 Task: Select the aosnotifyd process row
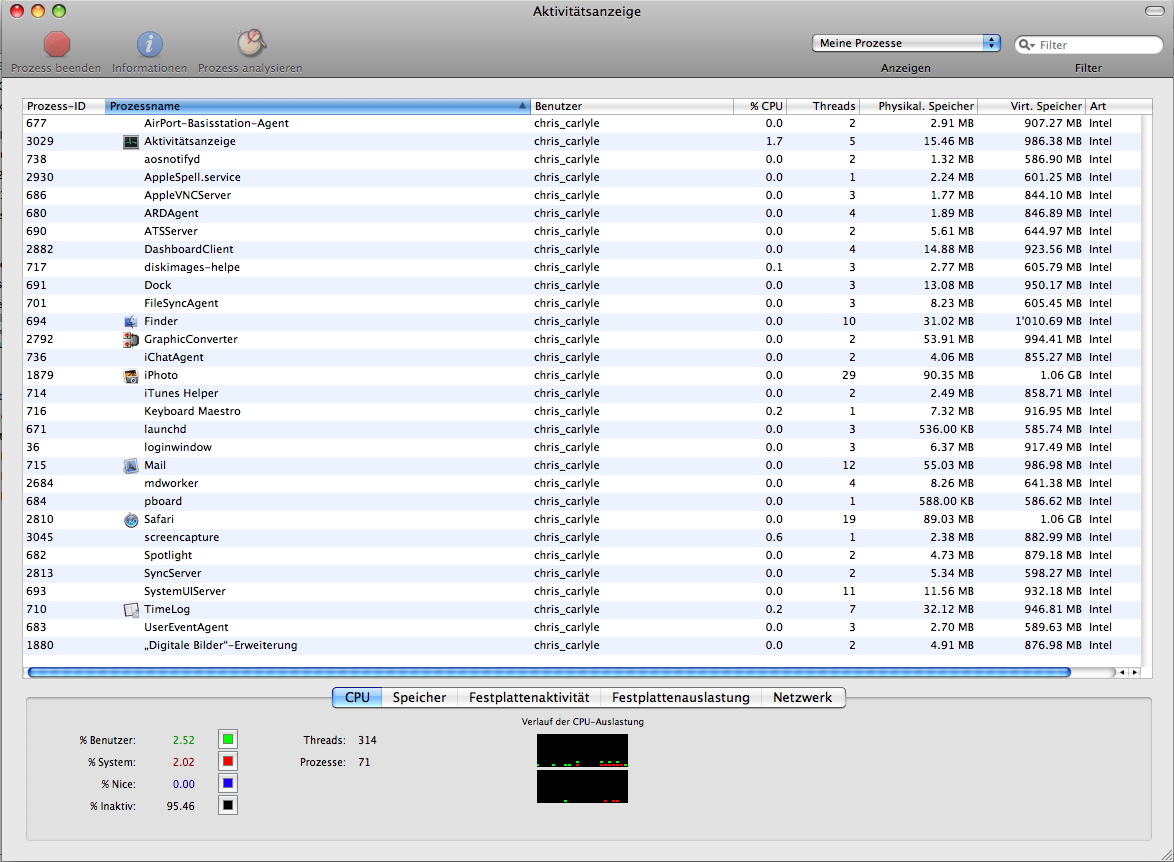pyautogui.click(x=582, y=160)
